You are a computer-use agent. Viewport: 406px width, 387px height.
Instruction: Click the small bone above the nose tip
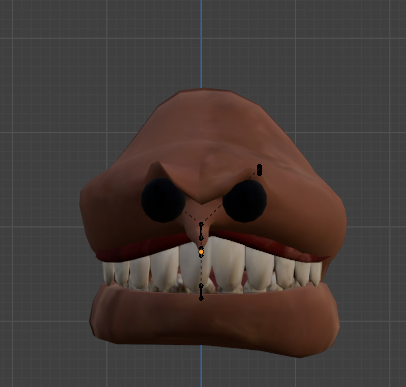pyautogui.click(x=201, y=231)
